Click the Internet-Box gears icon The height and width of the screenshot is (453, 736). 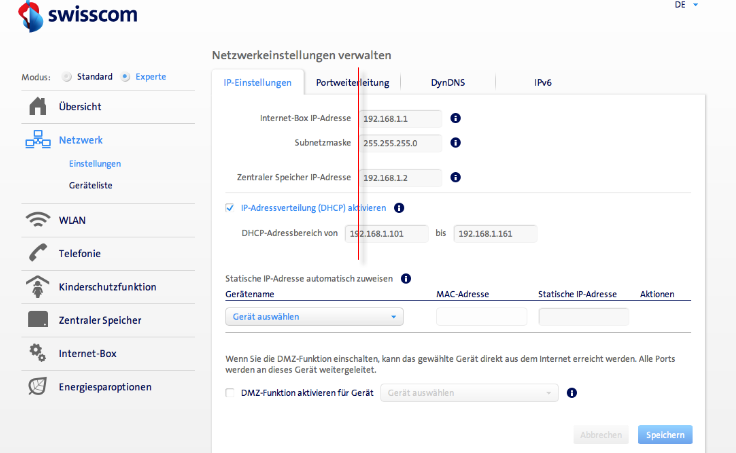pos(38,352)
